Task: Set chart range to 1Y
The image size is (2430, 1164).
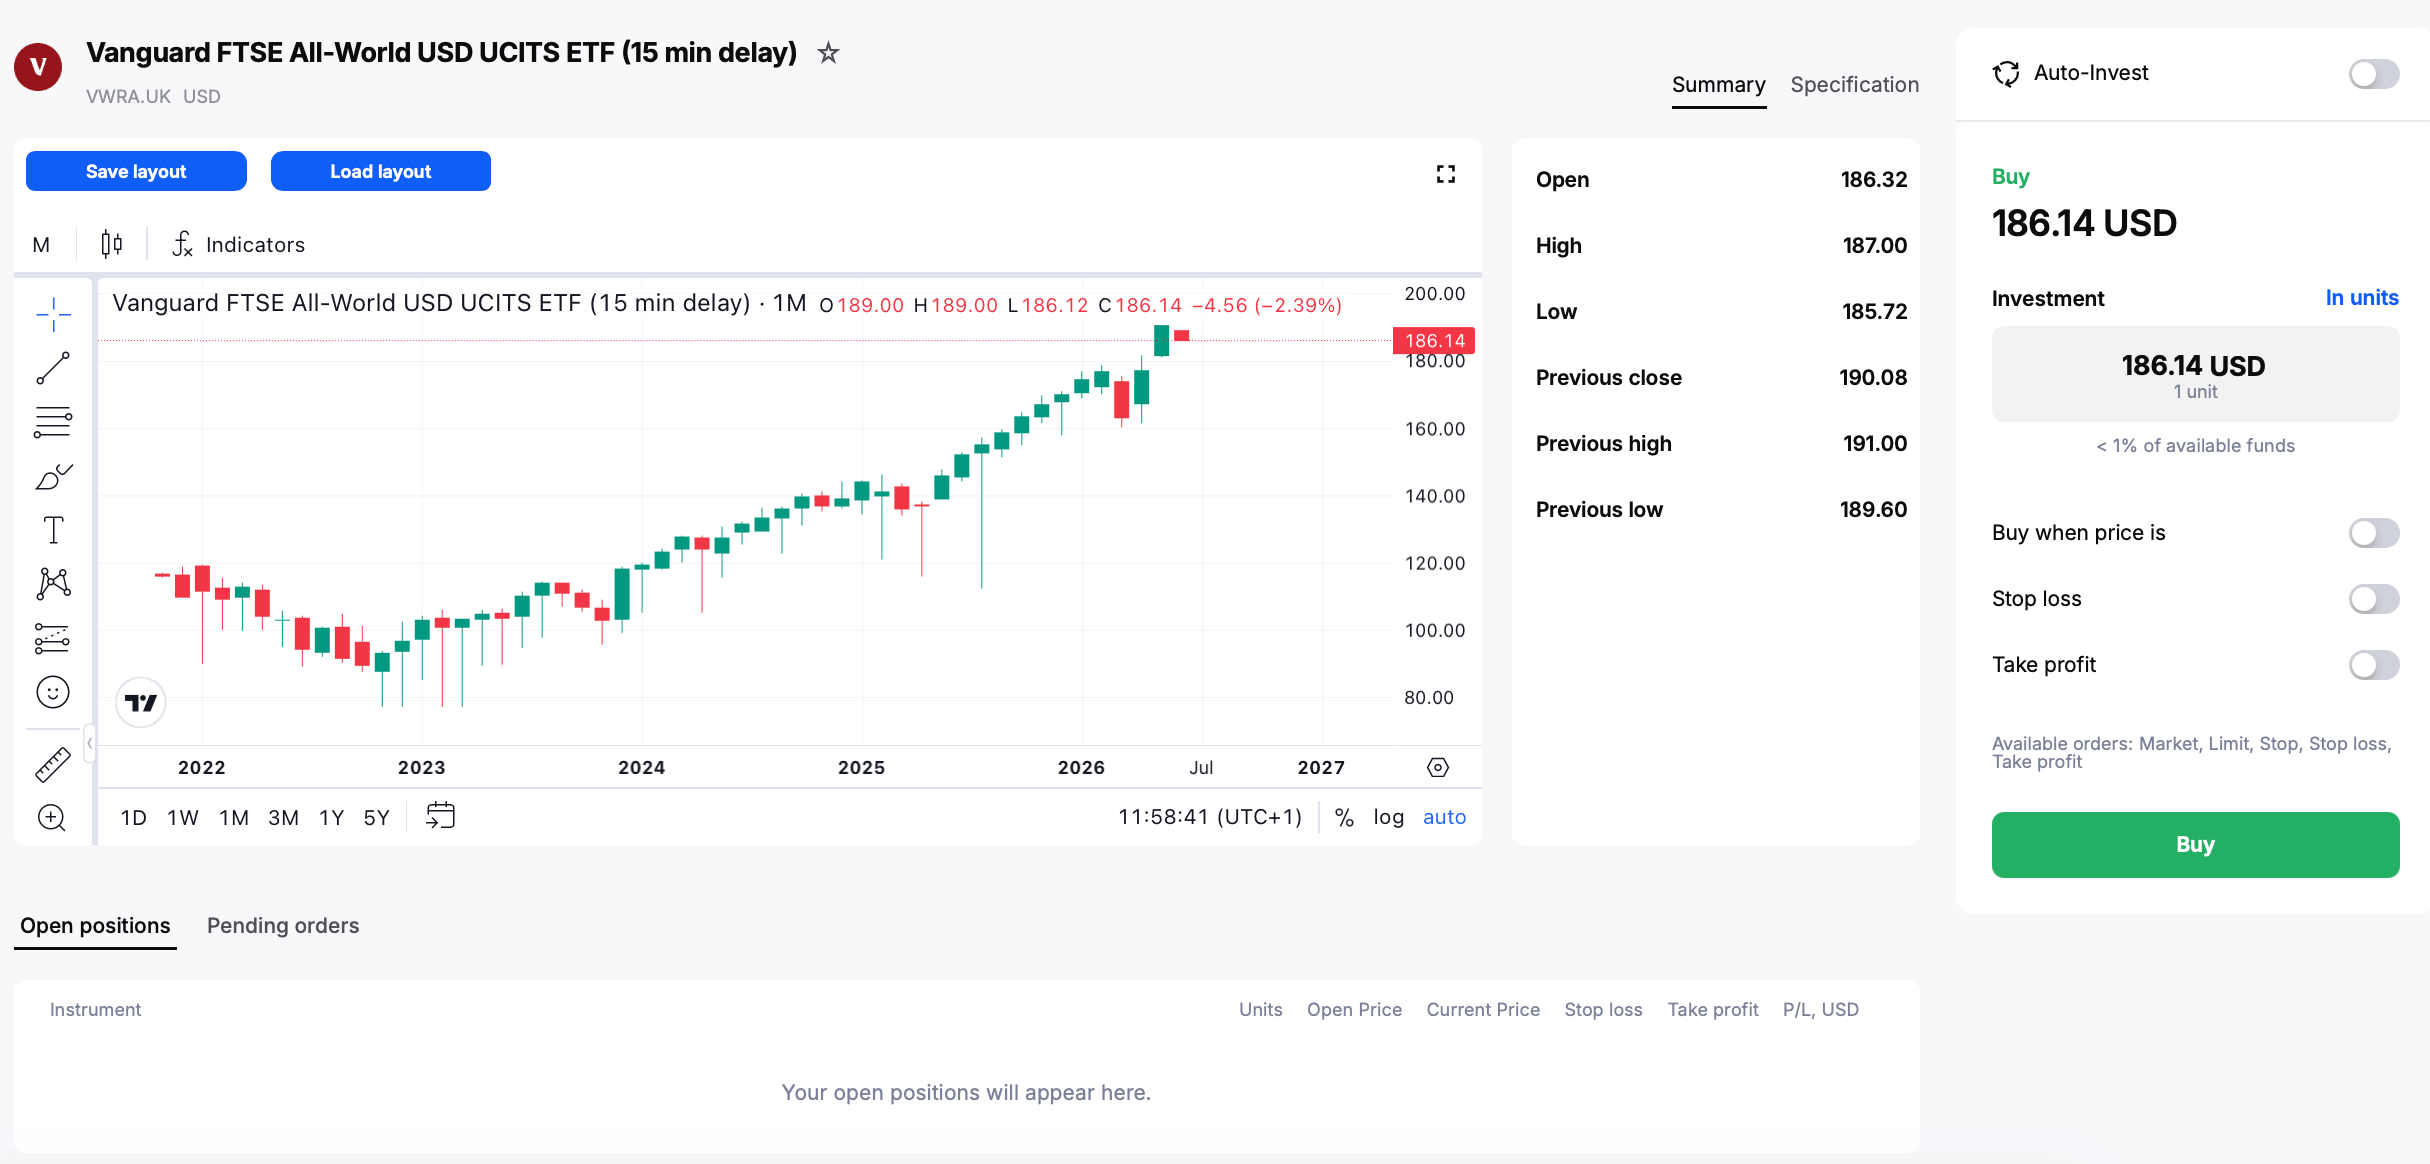Action: pyautogui.click(x=331, y=818)
